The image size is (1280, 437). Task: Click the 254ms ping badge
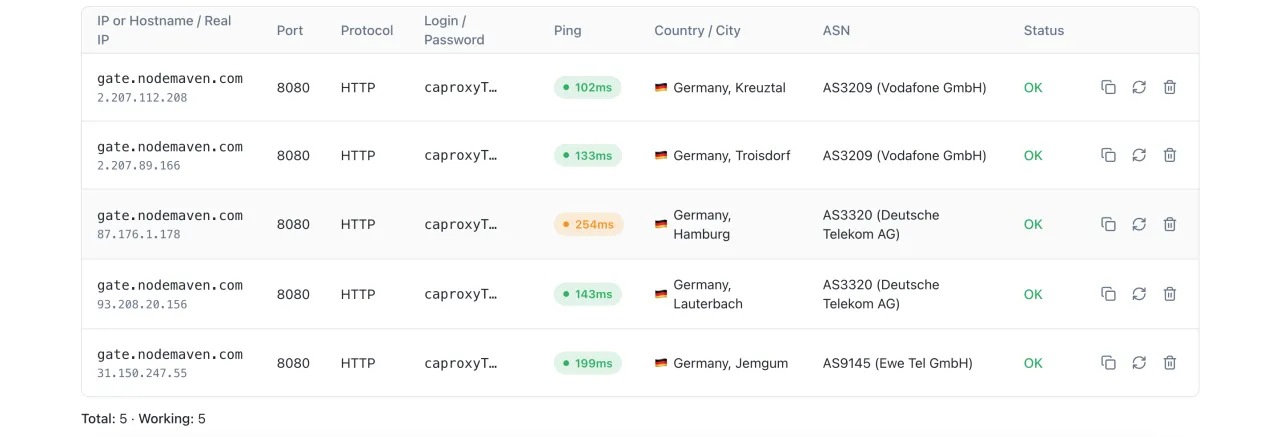click(x=588, y=224)
